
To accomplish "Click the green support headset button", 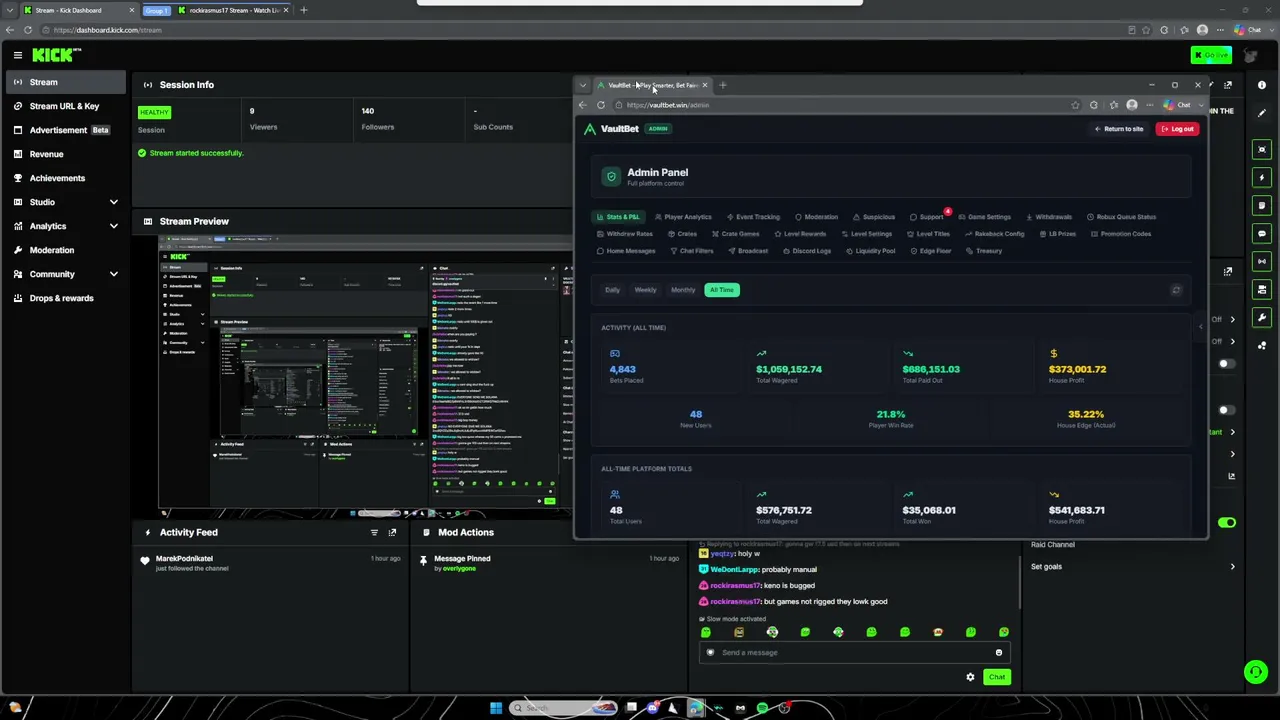I will 1255,672.
